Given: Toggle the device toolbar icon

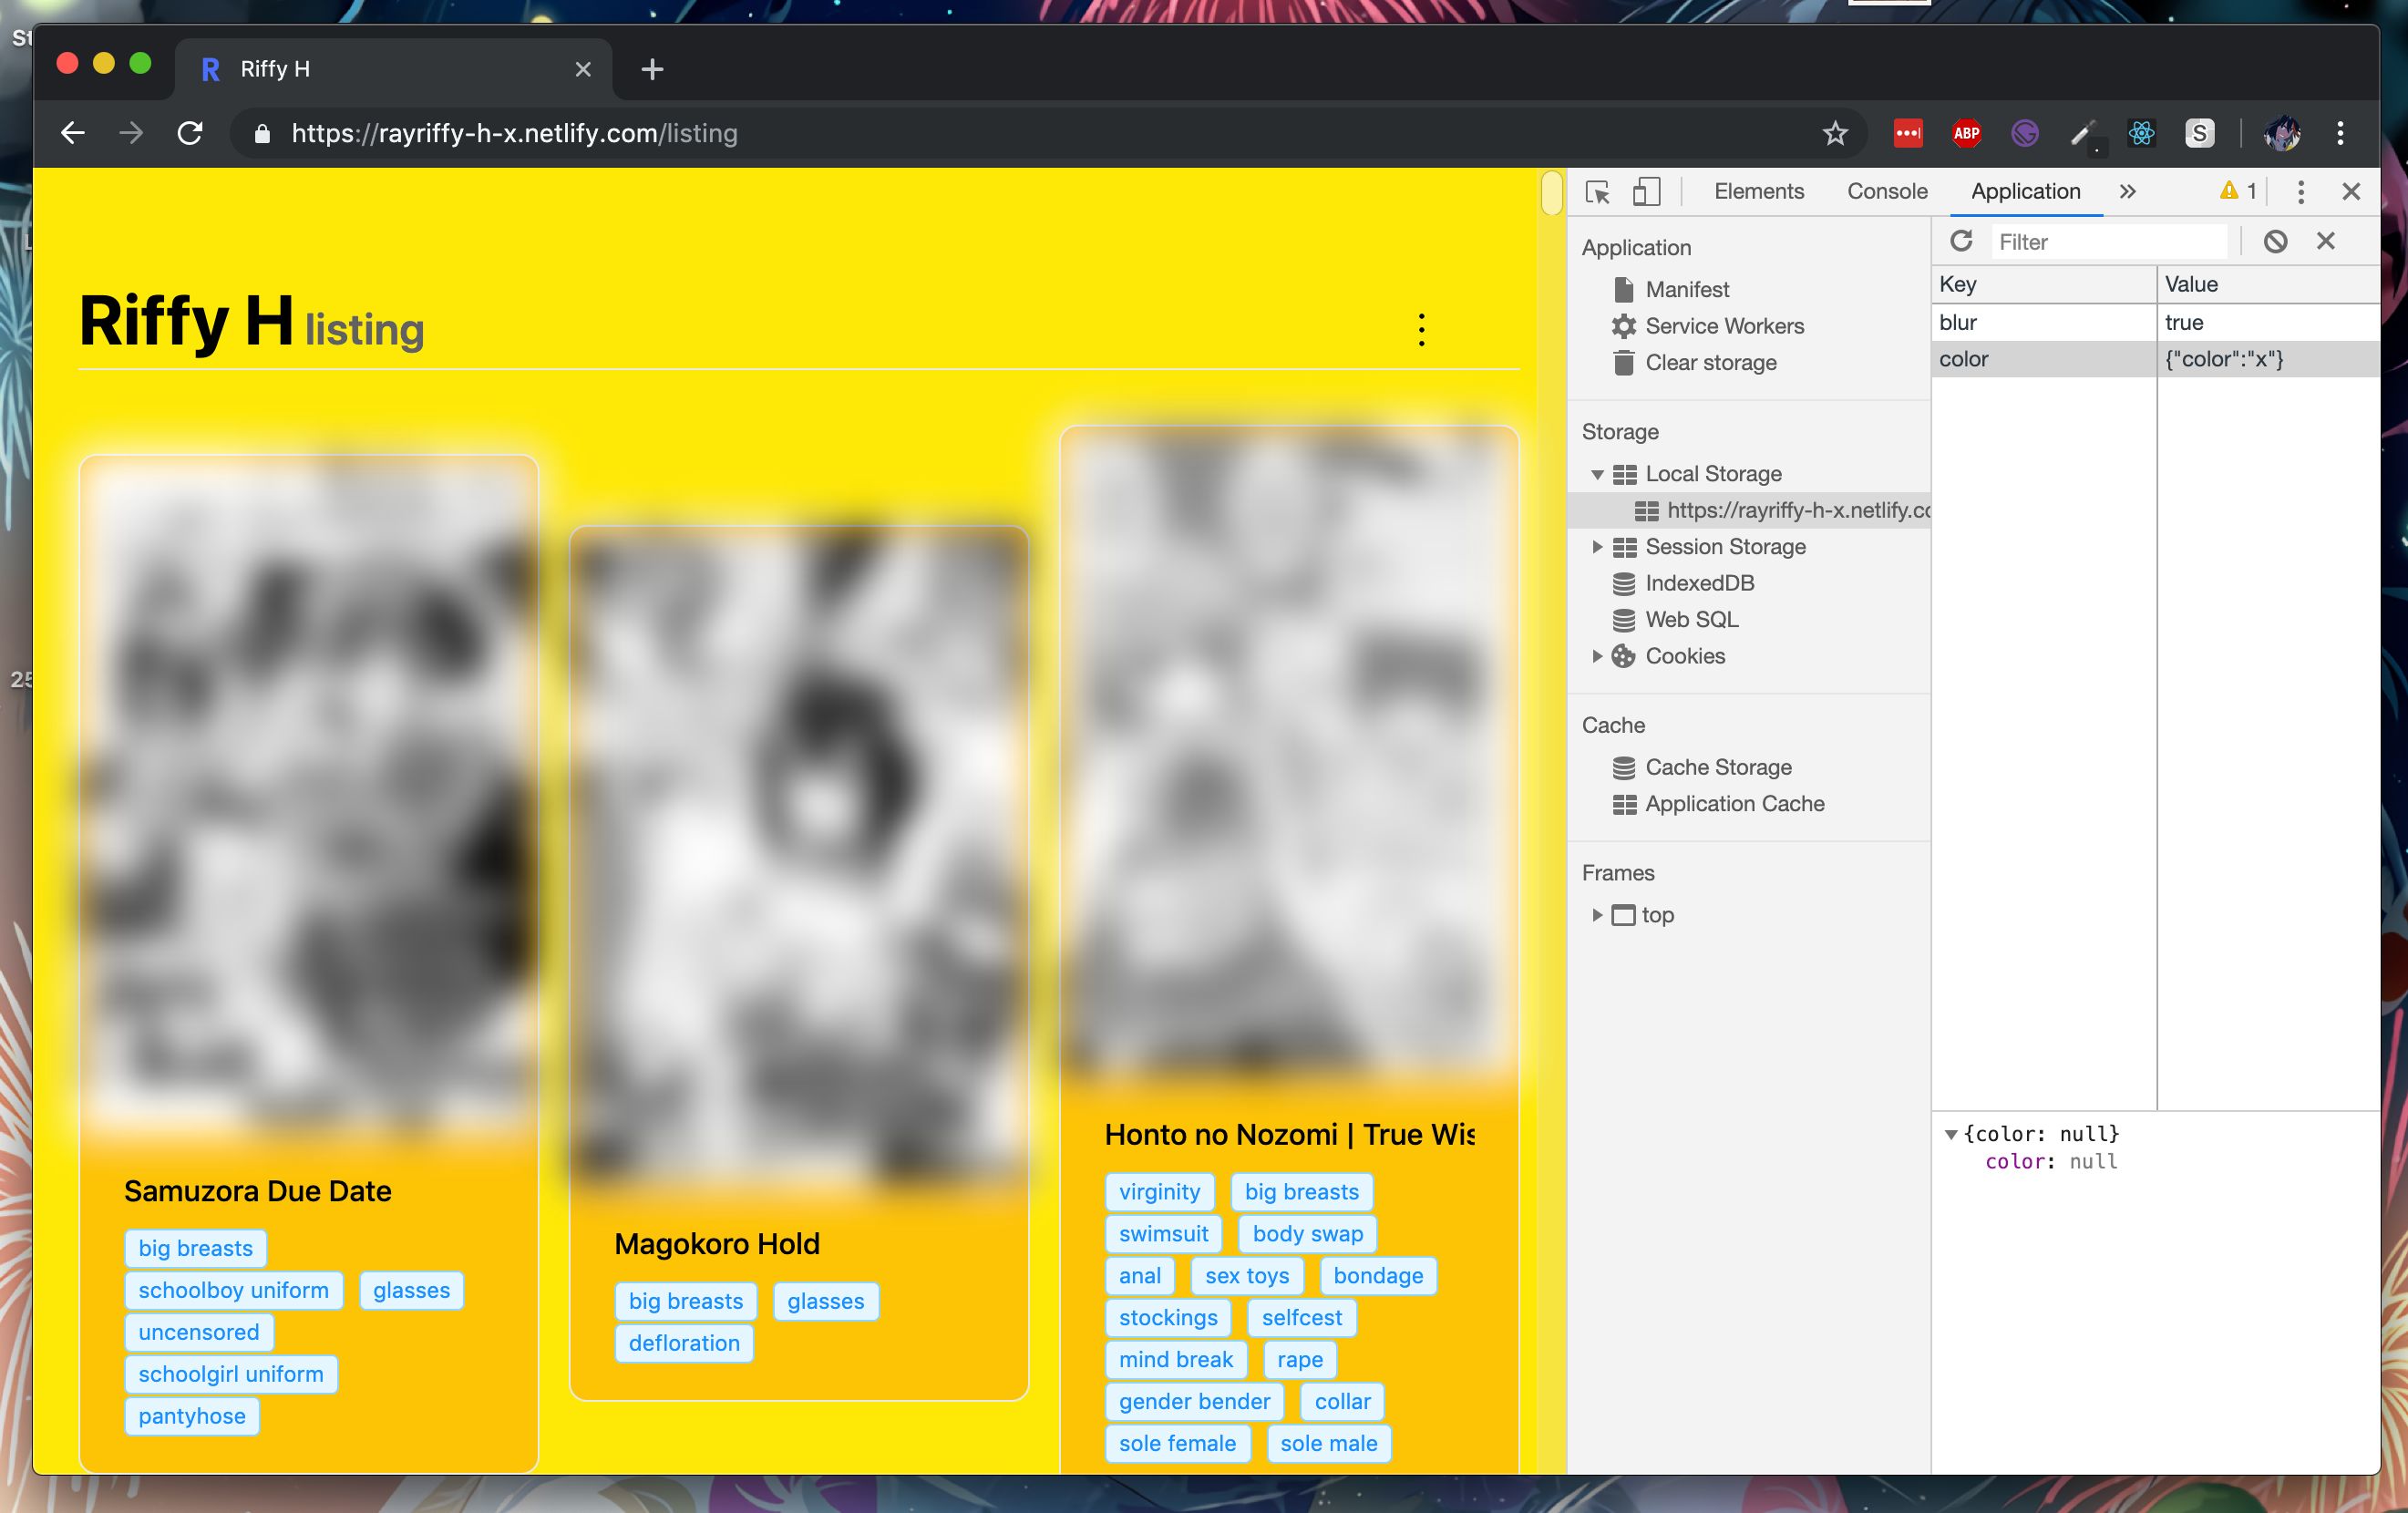Looking at the screenshot, I should click(1645, 192).
